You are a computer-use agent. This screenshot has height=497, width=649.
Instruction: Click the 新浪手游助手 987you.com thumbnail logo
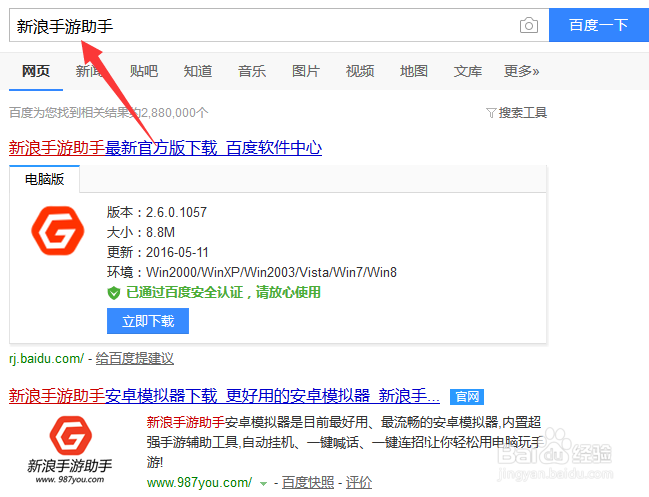[x=70, y=450]
